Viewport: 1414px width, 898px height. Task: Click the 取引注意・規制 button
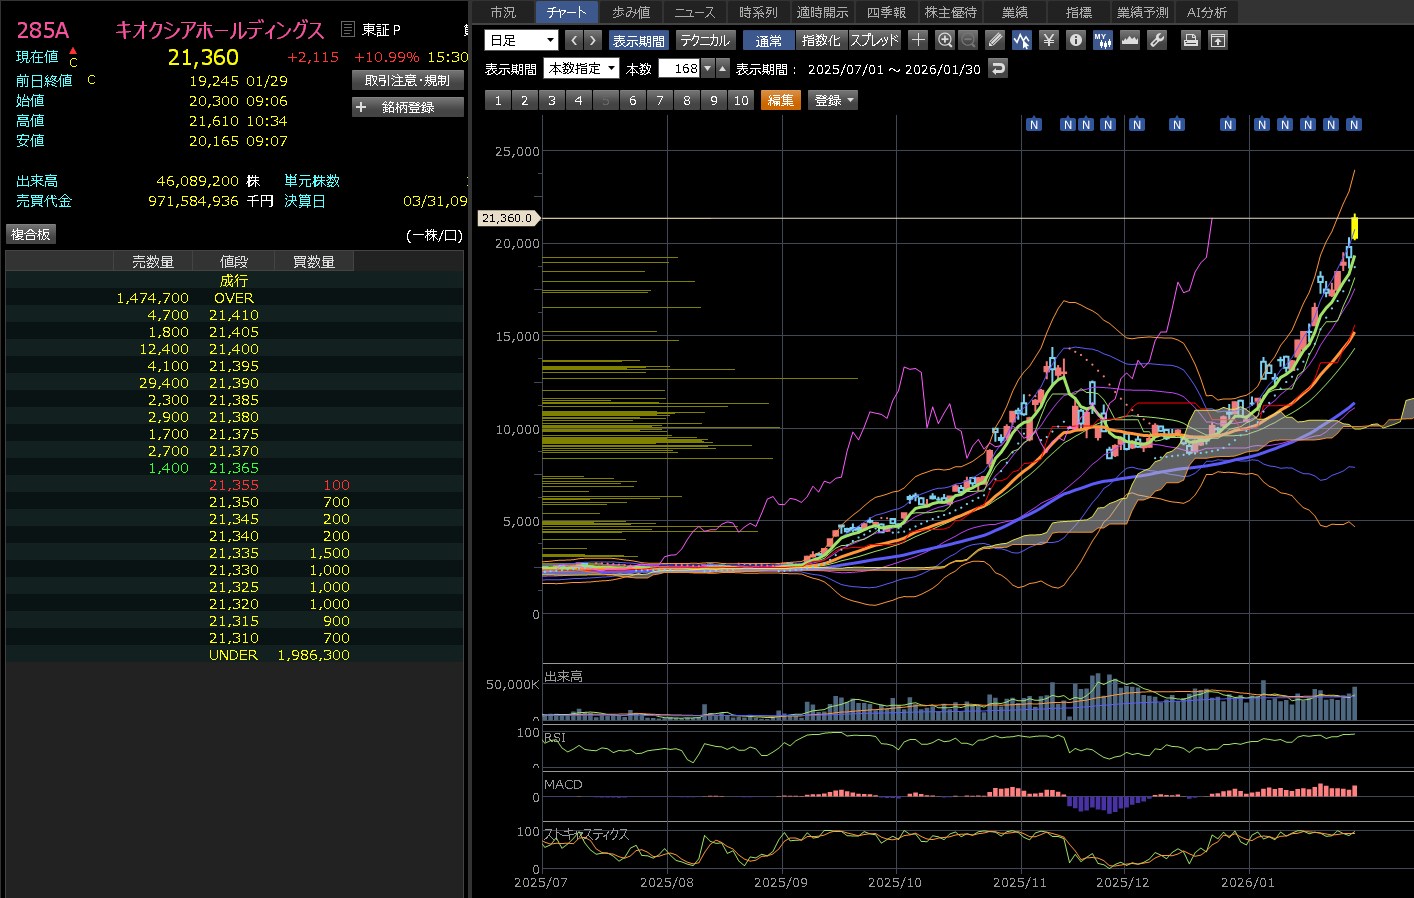click(407, 80)
